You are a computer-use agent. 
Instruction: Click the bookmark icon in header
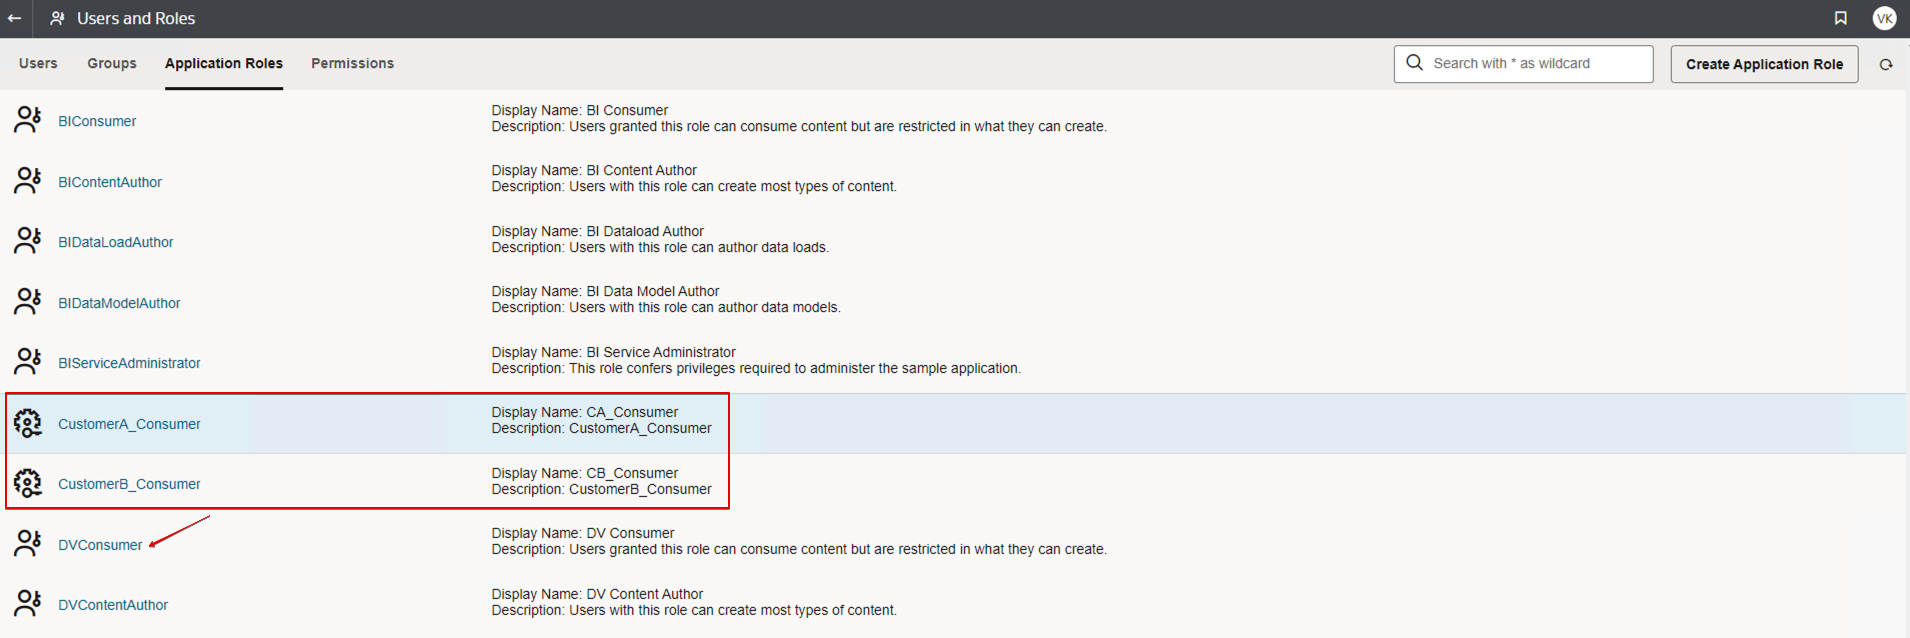pos(1840,18)
